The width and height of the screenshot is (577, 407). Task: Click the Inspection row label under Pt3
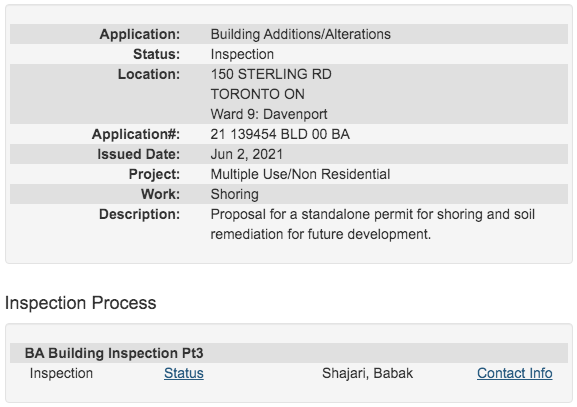[61, 373]
